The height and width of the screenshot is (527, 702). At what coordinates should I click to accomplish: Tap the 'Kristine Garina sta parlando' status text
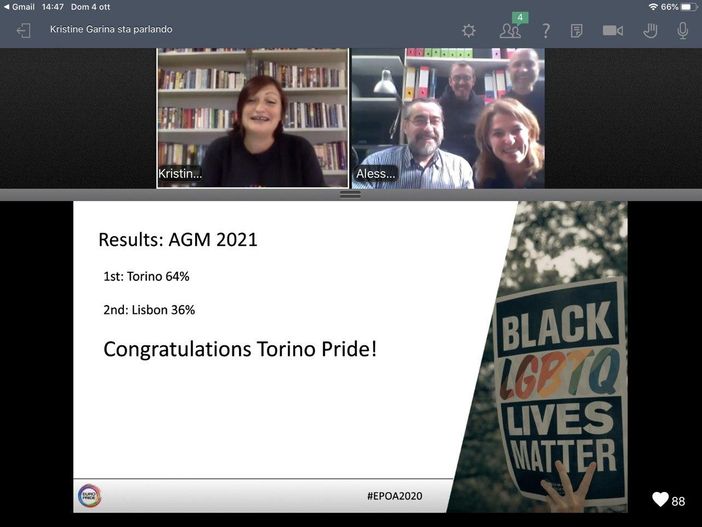[111, 30]
